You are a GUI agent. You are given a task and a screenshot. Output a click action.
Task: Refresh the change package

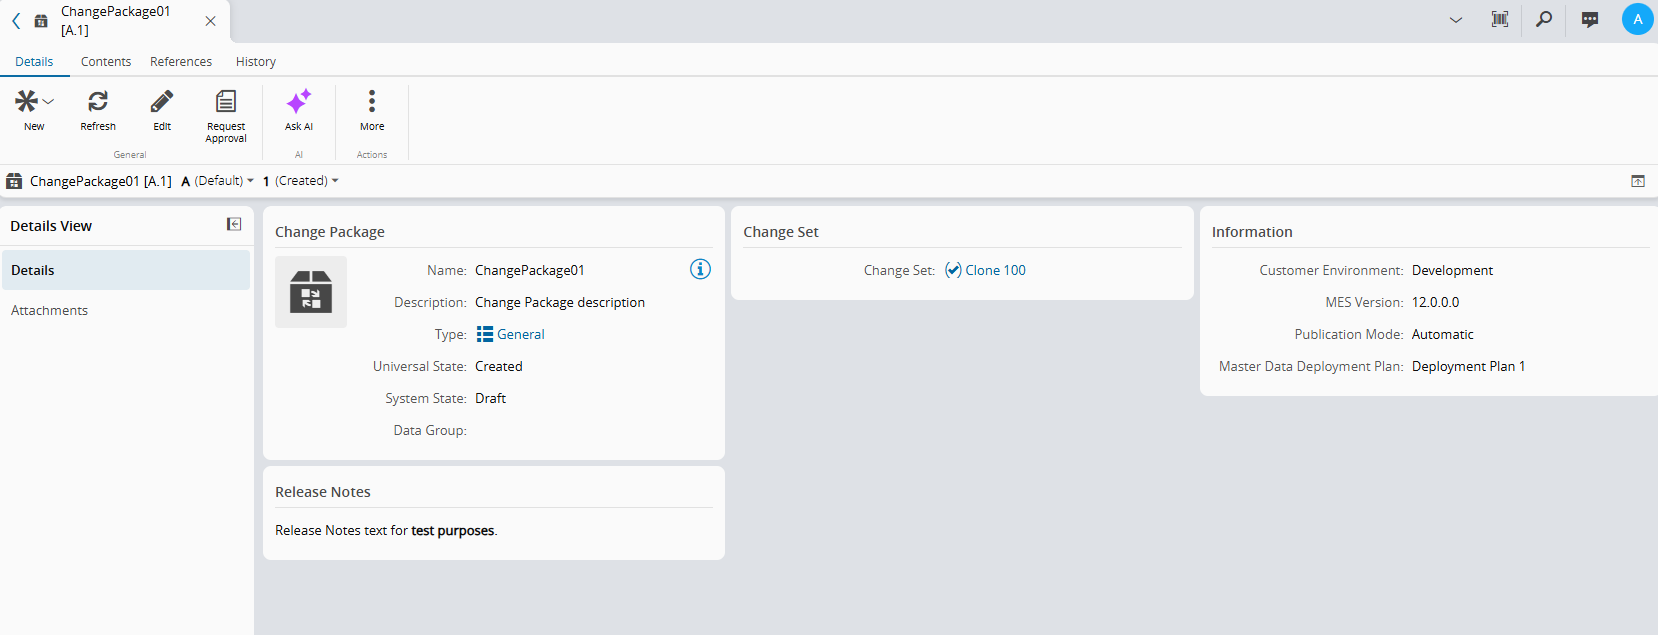98,110
